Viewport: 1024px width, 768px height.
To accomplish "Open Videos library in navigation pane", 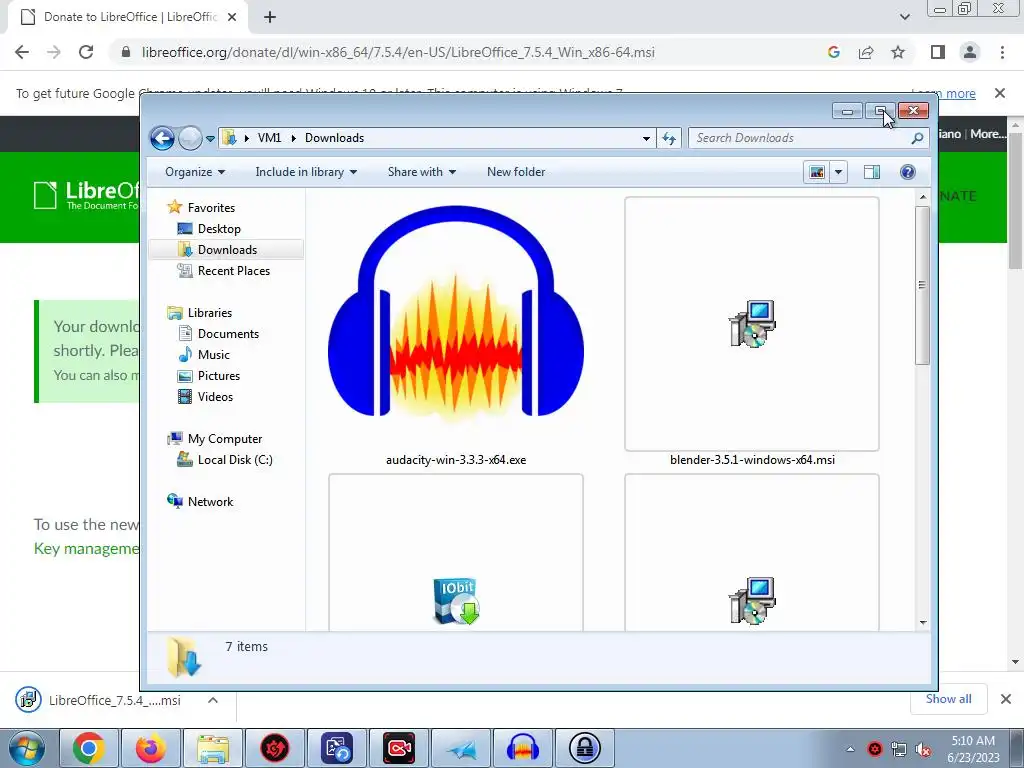I will pyautogui.click(x=205, y=396).
